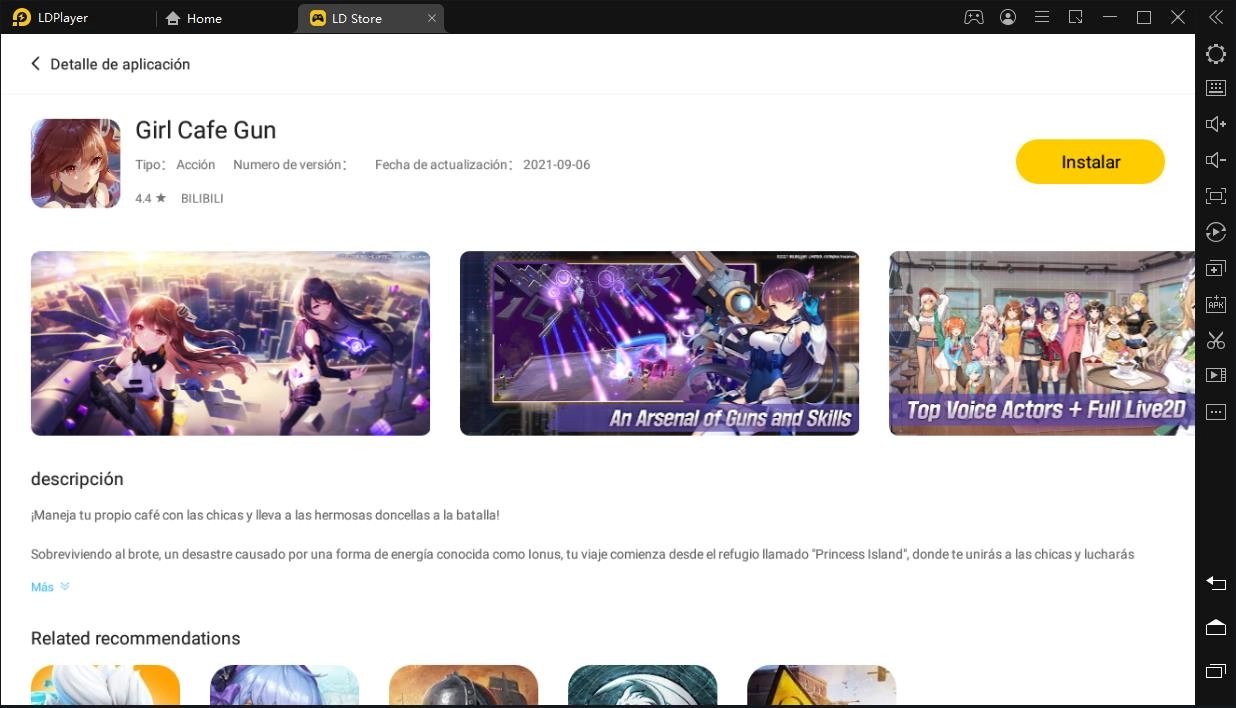
Task: Click the 4.4 star rating
Action: coord(150,199)
